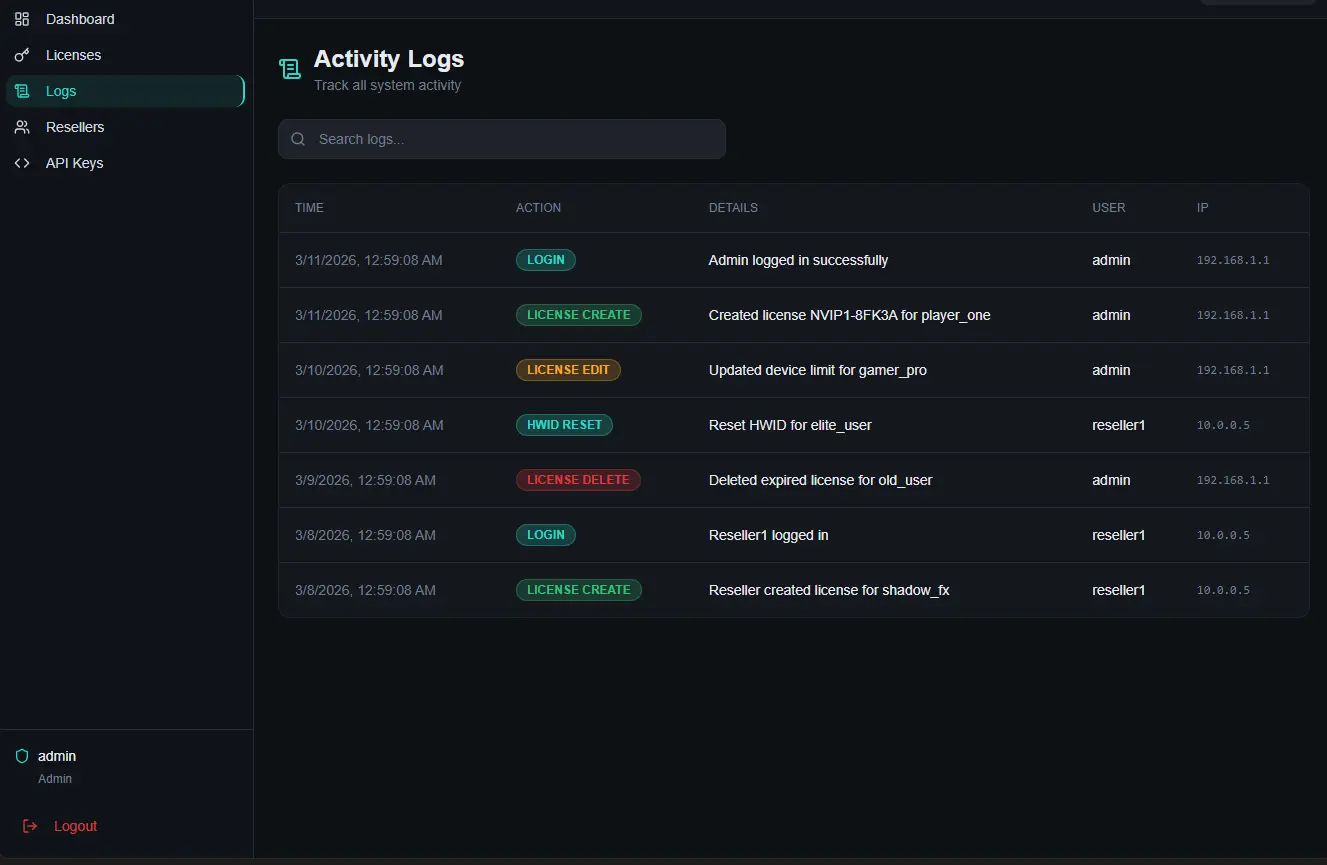The image size is (1327, 865).
Task: Click the orange LICENSE EDIT badge
Action: click(568, 370)
